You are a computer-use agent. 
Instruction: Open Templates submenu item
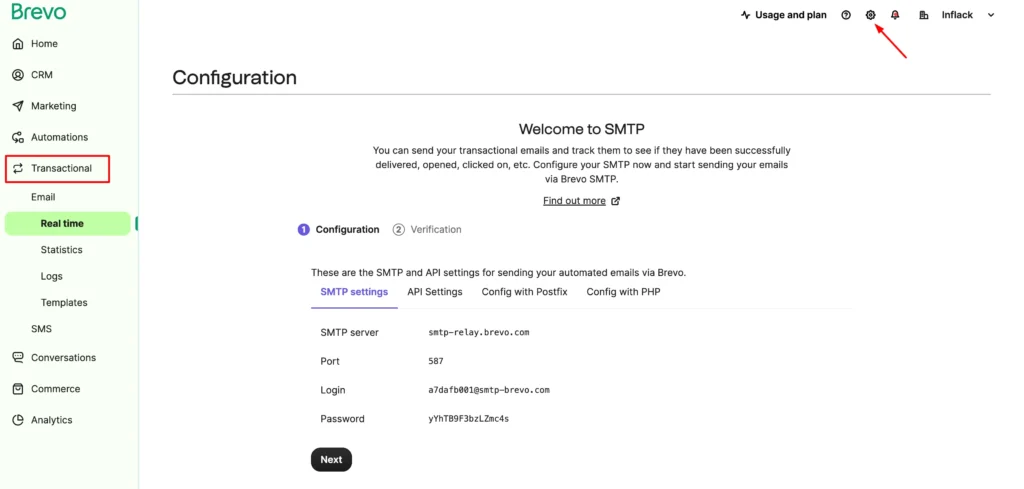click(64, 303)
